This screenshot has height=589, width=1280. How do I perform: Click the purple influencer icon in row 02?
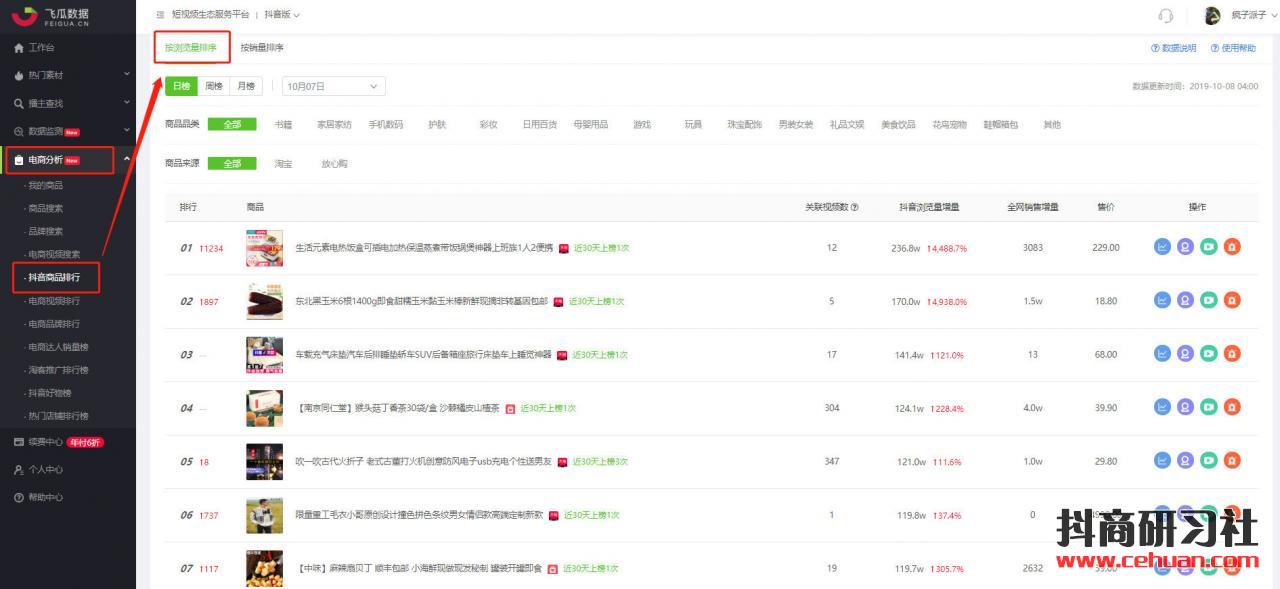click(1185, 301)
